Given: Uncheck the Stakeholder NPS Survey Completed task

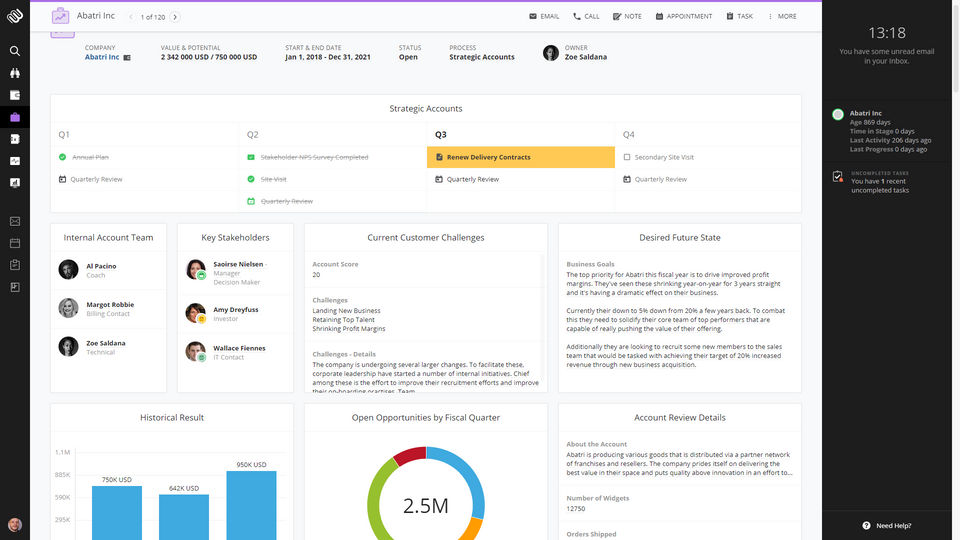Looking at the screenshot, I should [x=251, y=157].
